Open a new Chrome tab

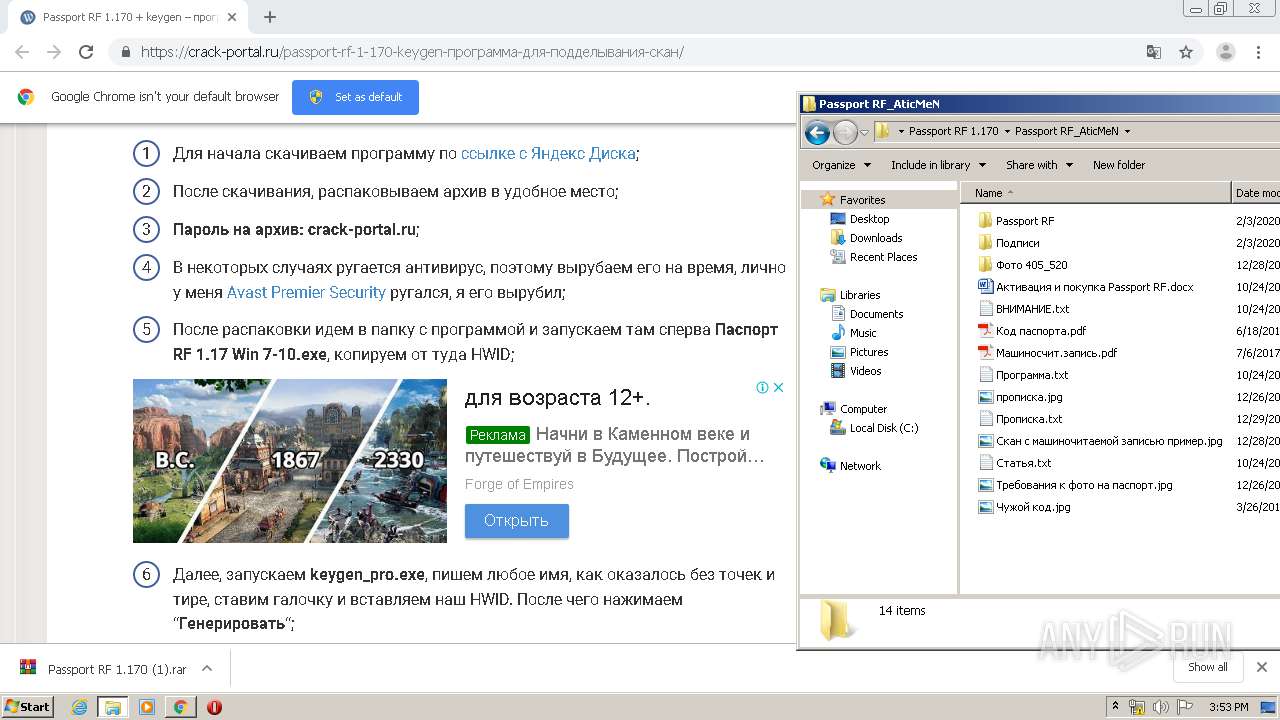[270, 17]
